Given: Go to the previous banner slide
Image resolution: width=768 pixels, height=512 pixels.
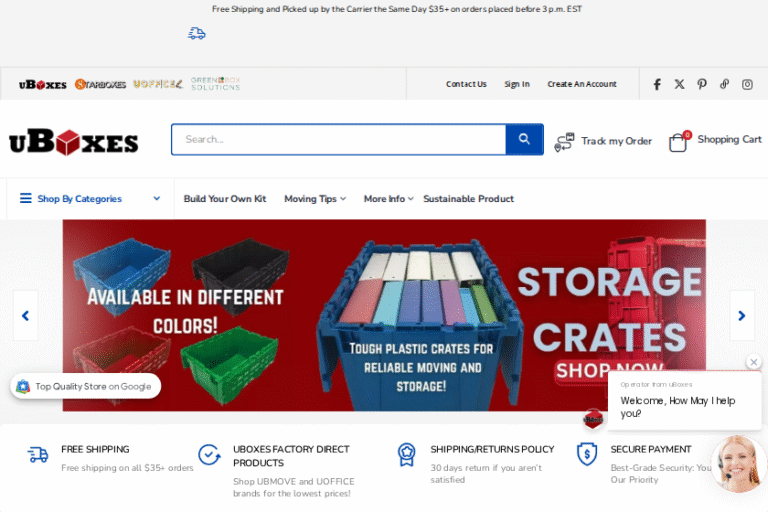Looking at the screenshot, I should (25, 316).
